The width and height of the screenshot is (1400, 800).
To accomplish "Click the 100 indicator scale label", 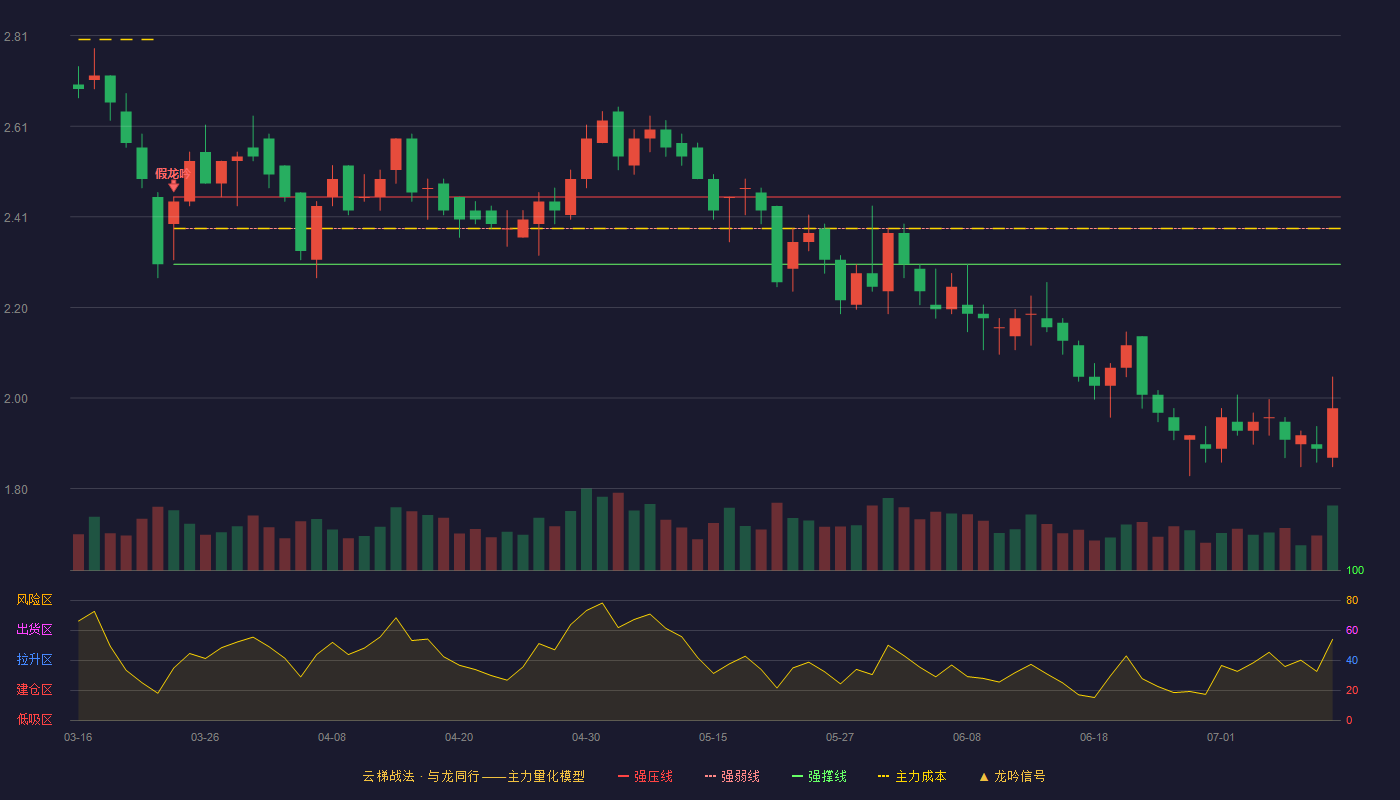I will pyautogui.click(x=1355, y=571).
